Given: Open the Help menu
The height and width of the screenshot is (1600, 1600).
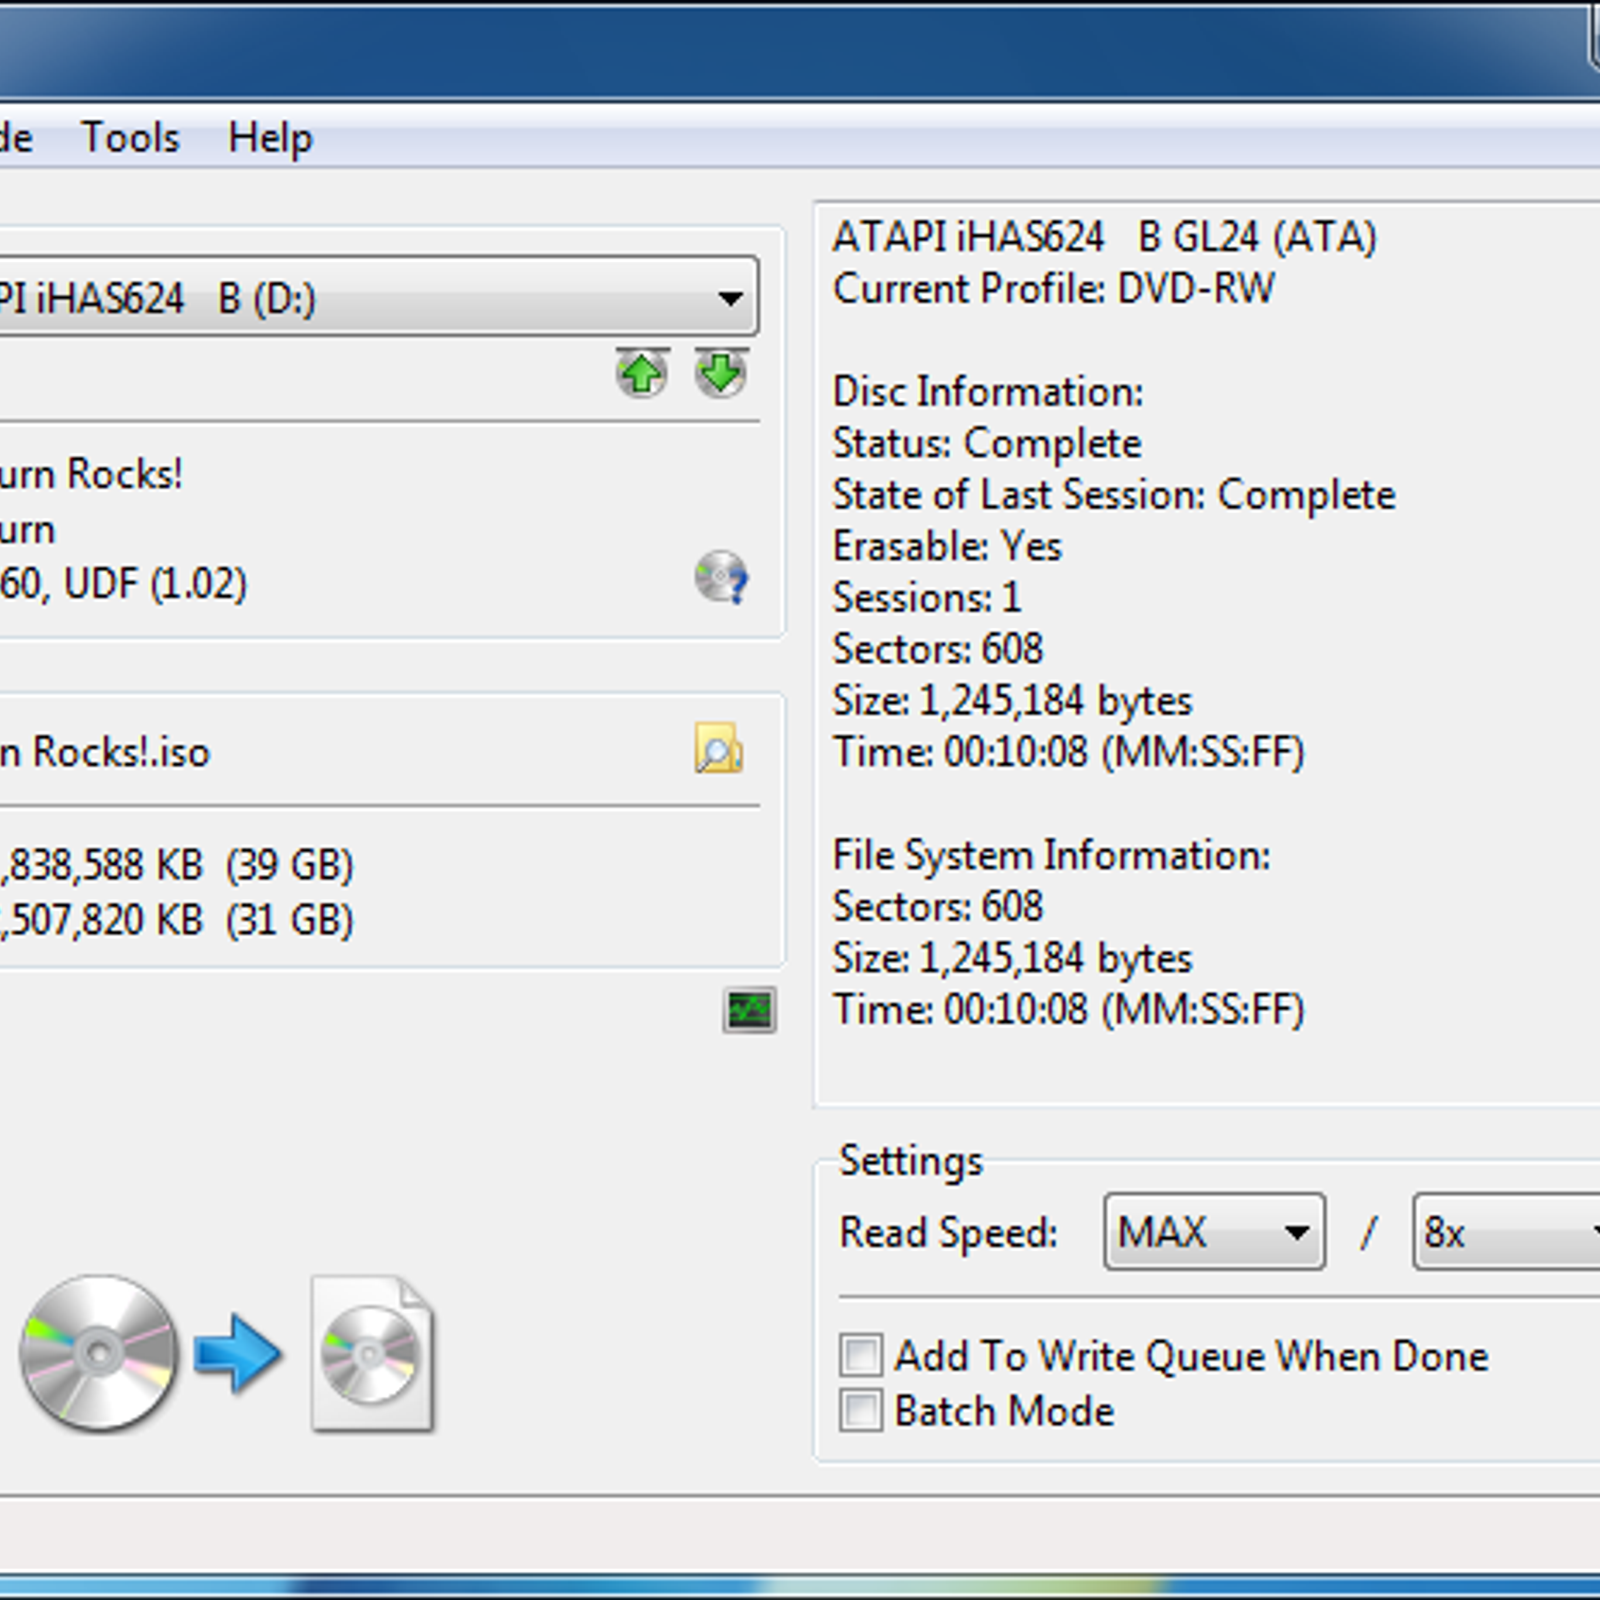Looking at the screenshot, I should pos(270,137).
